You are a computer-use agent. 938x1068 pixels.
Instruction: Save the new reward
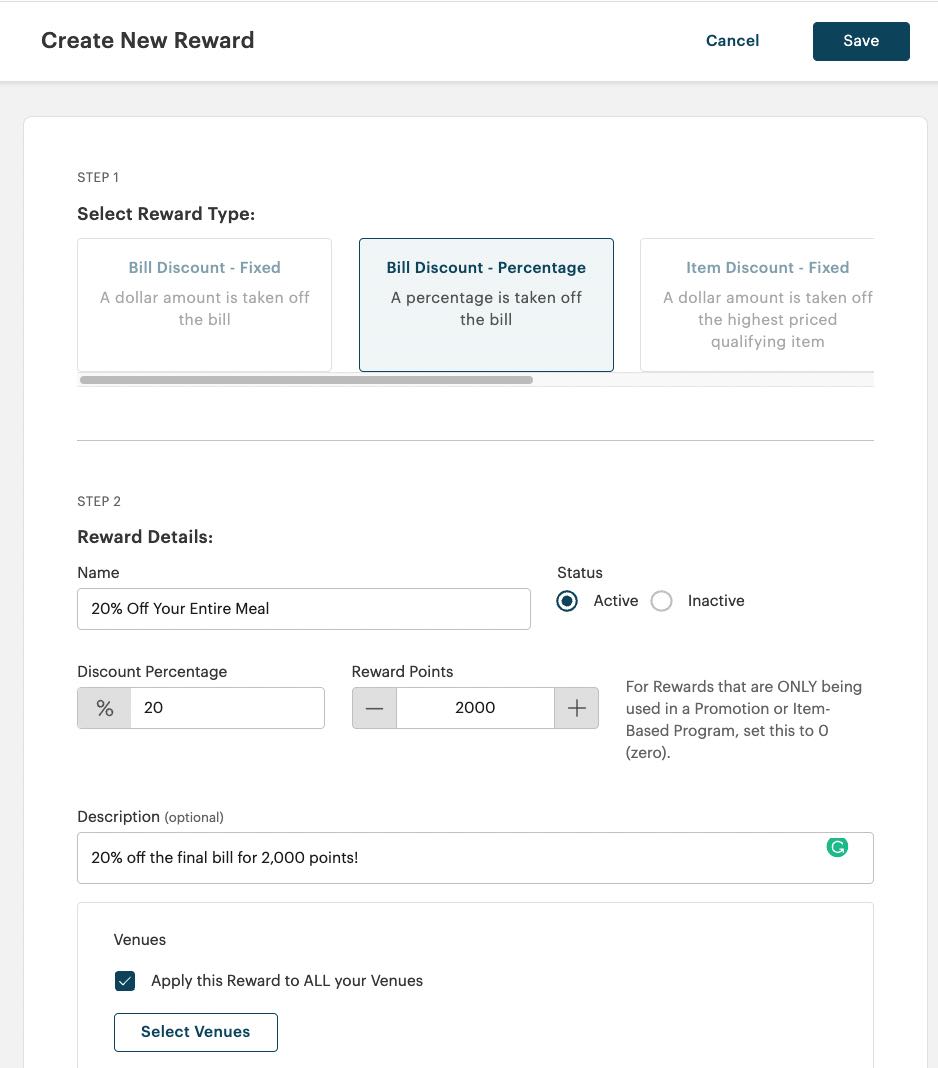[861, 41]
